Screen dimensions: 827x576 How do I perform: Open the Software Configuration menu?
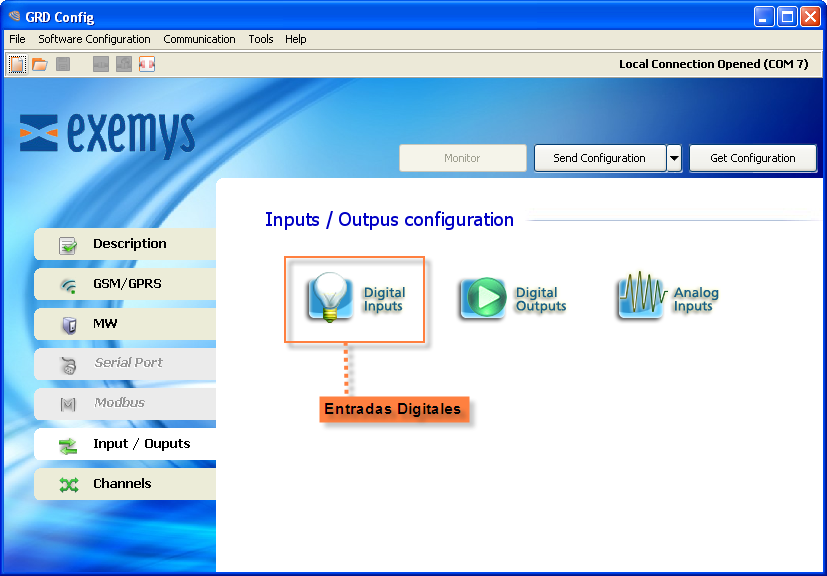[94, 39]
